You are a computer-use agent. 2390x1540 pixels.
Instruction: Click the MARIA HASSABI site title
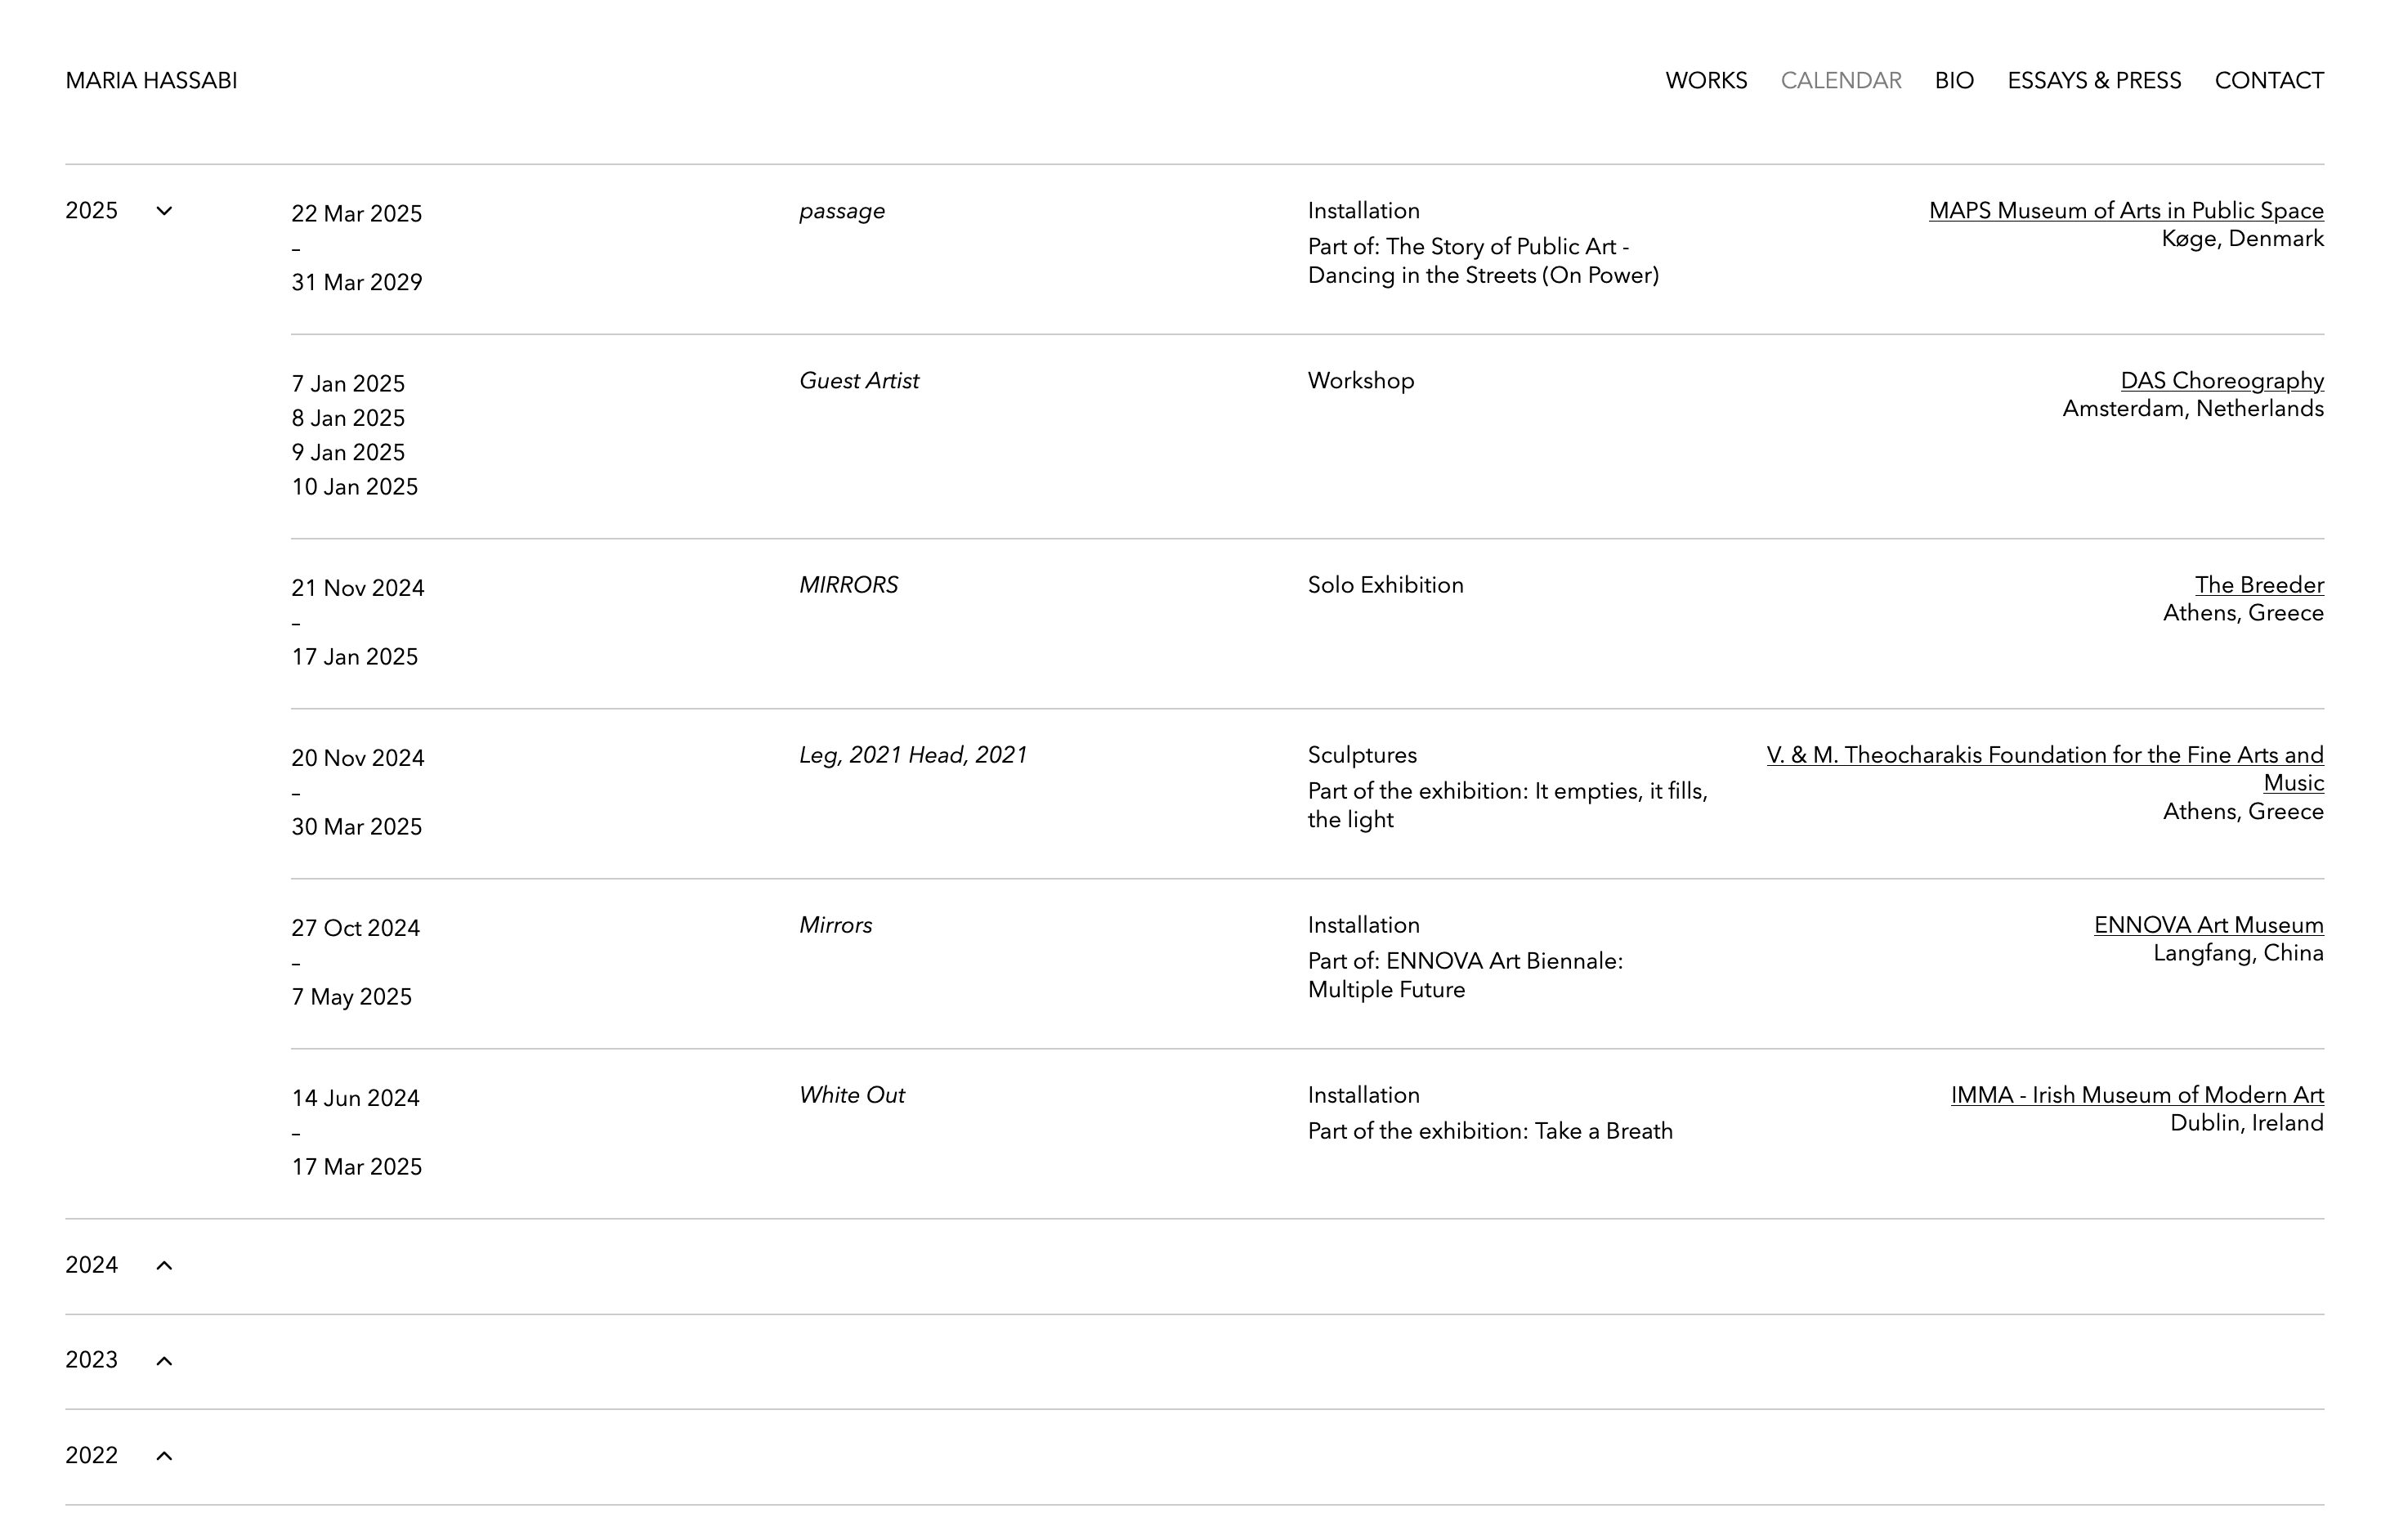pyautogui.click(x=151, y=81)
